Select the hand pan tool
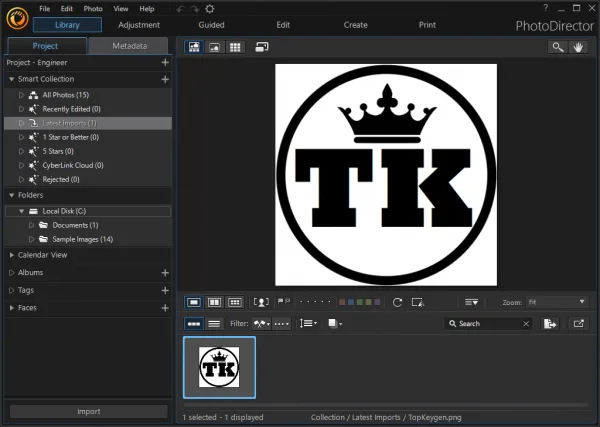 578,47
